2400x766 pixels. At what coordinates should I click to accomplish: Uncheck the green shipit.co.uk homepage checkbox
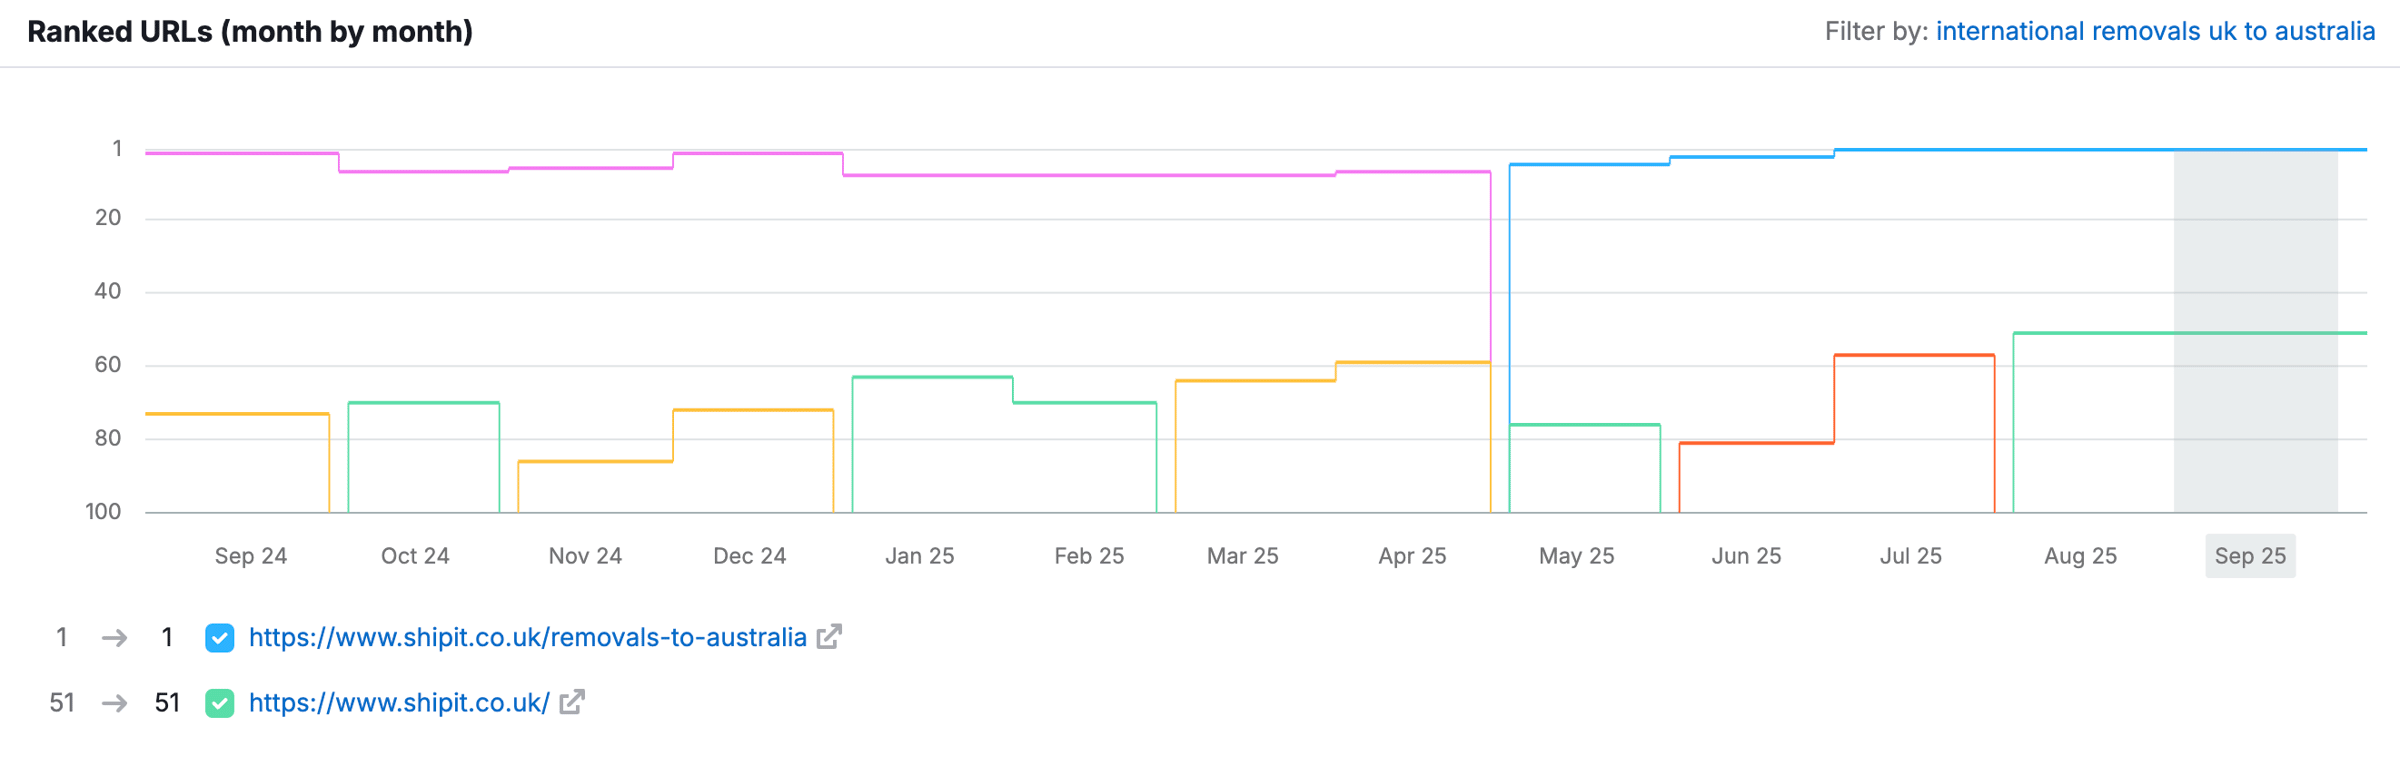pos(220,704)
